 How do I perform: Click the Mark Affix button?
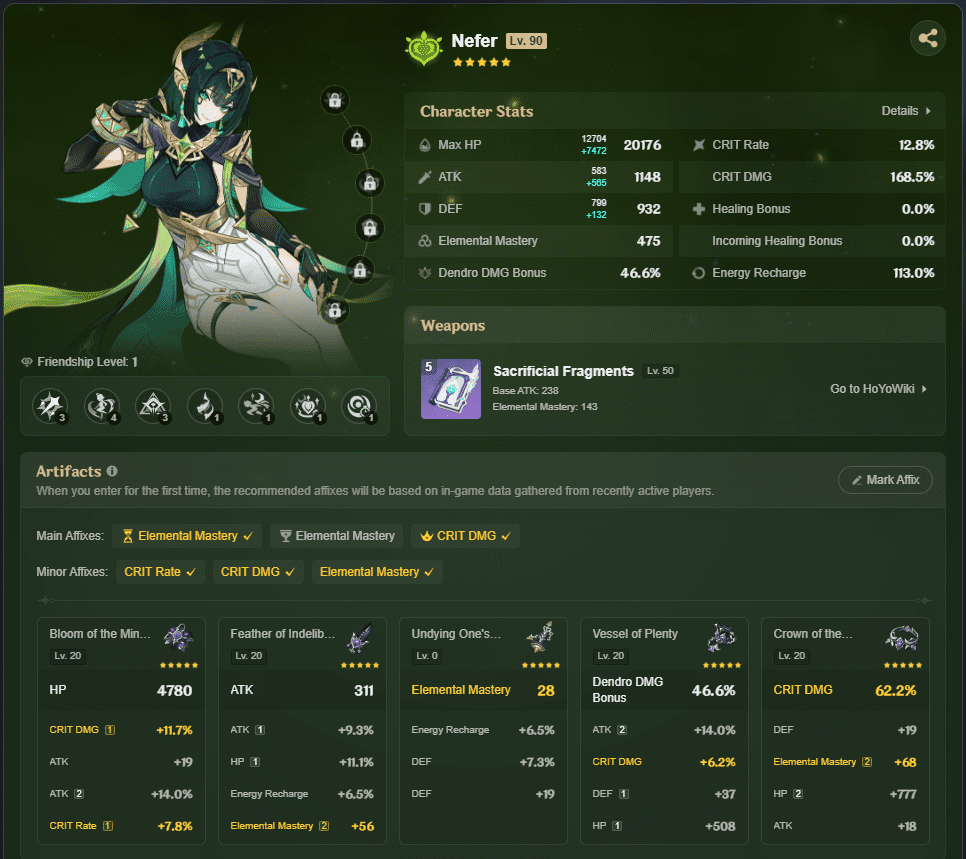[x=885, y=479]
